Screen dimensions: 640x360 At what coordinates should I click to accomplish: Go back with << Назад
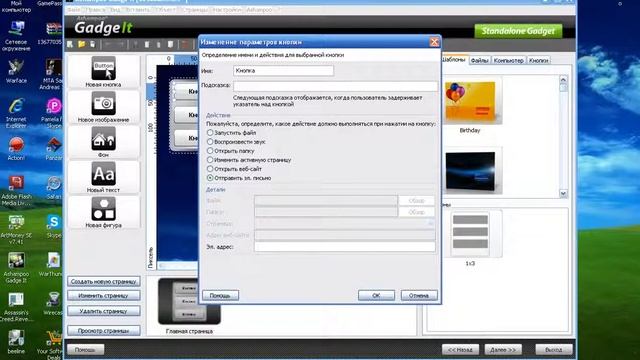tap(460, 350)
